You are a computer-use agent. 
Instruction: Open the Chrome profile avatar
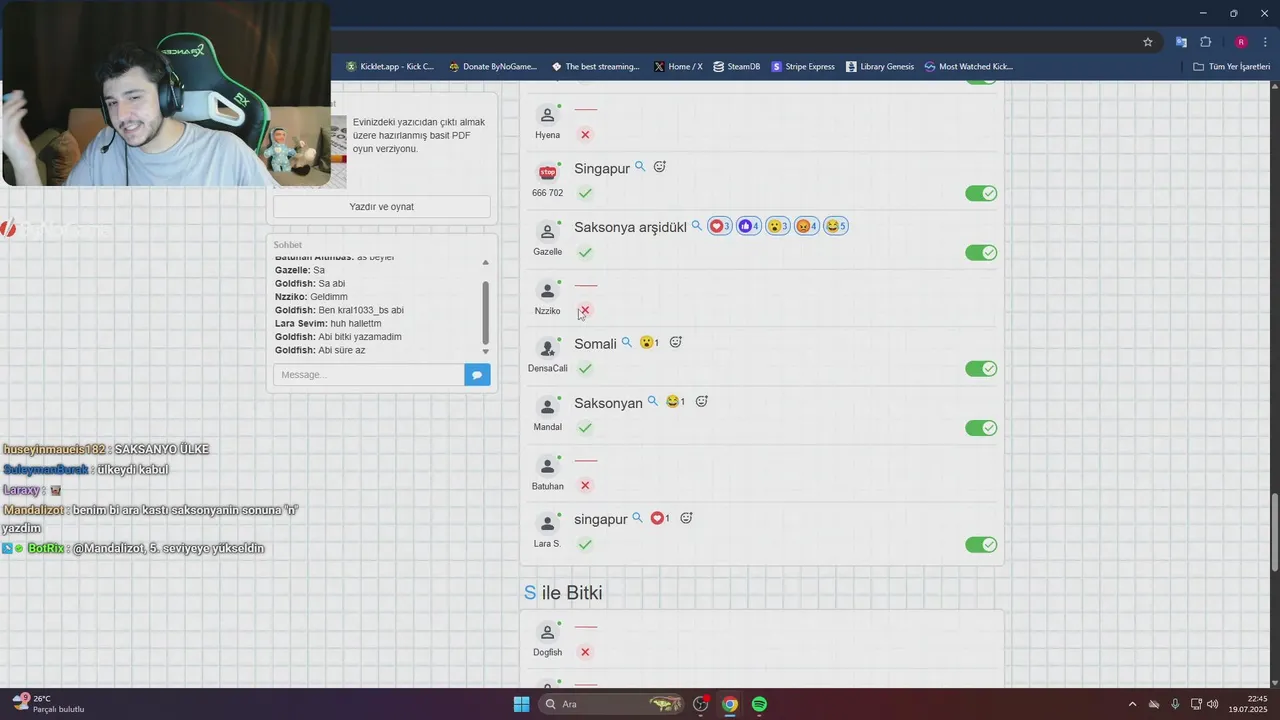(1241, 42)
